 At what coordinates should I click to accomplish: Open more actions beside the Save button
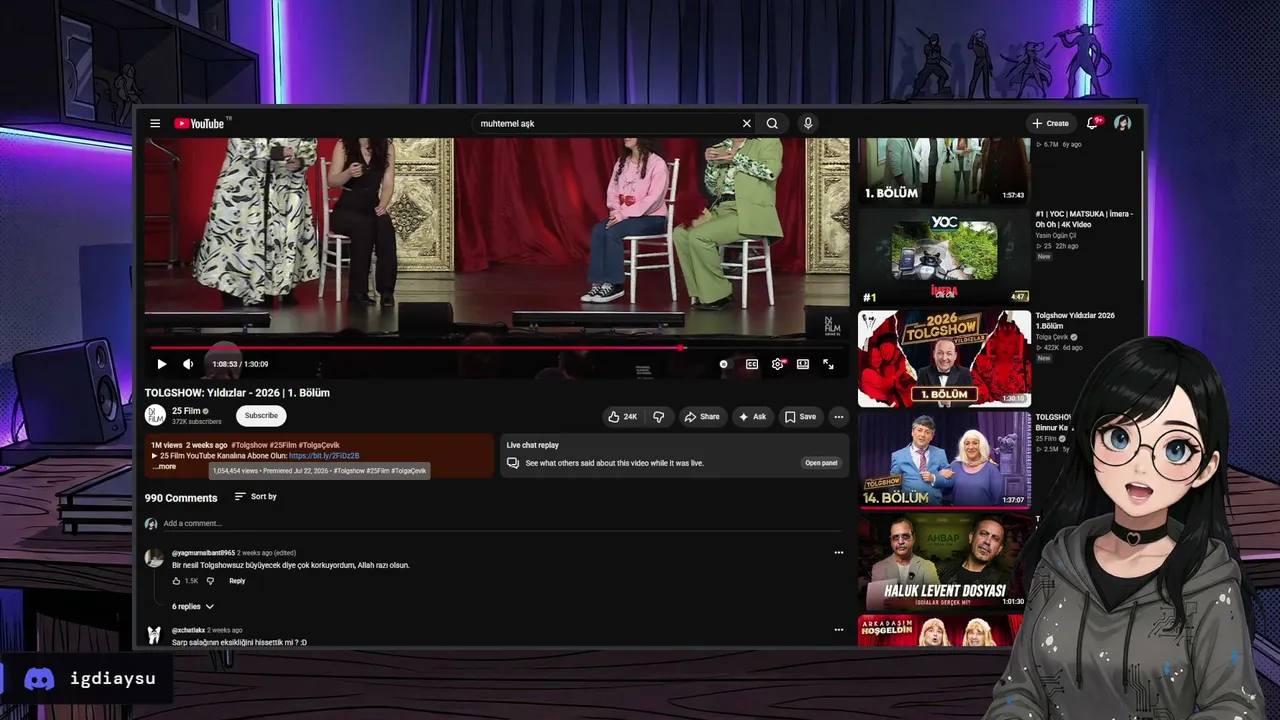pos(839,417)
